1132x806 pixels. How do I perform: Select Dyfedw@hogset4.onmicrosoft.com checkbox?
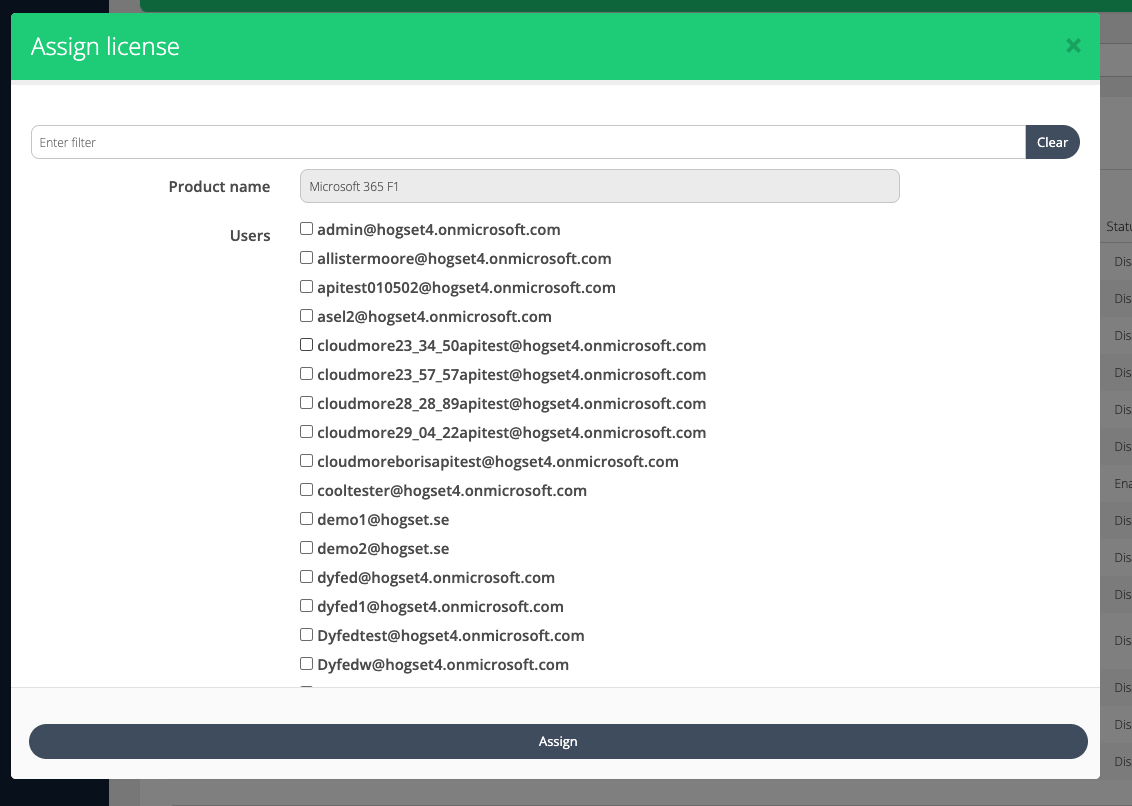307,664
